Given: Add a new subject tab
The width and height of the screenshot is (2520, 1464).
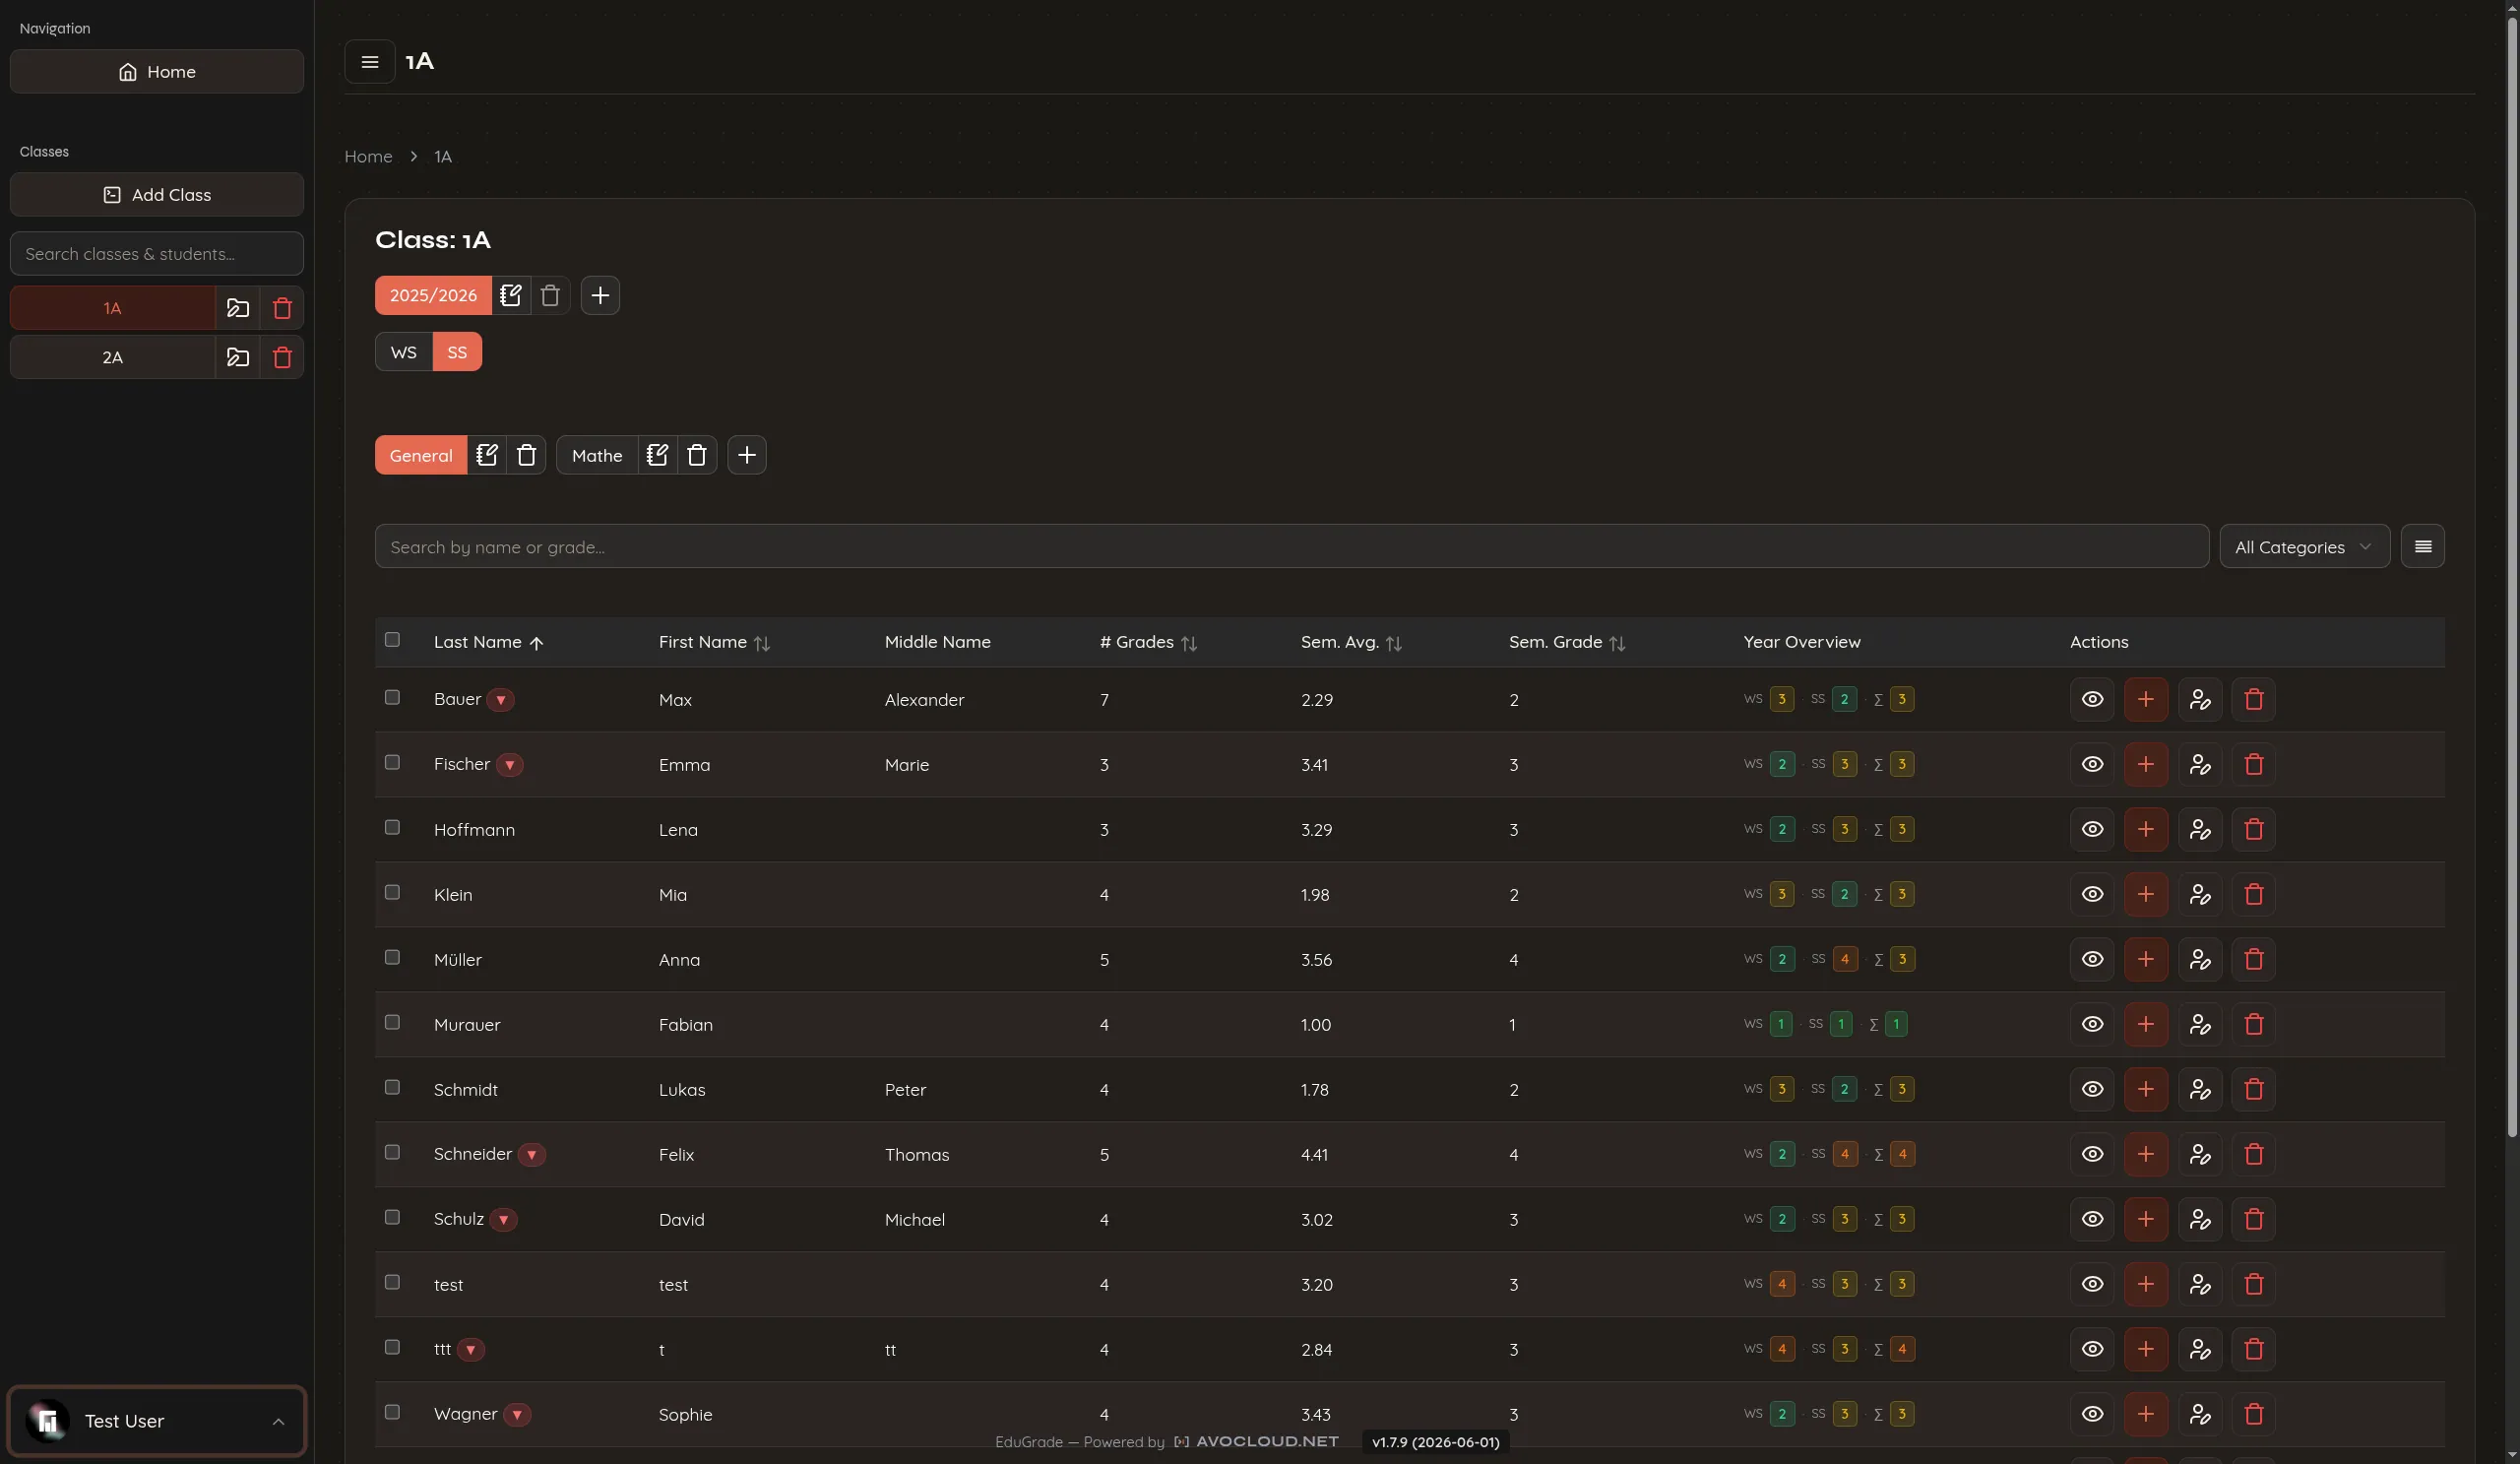Looking at the screenshot, I should pos(746,455).
